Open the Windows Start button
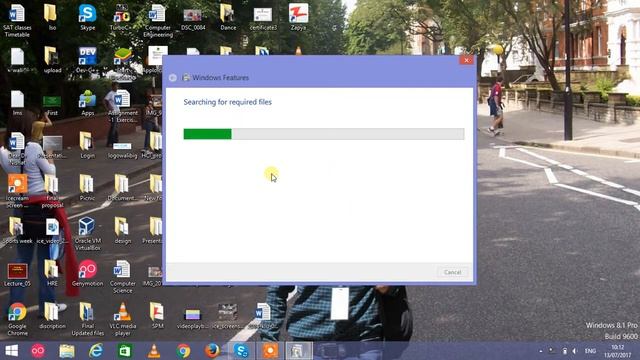Screen dimensions: 640x360 [x=11, y=351]
